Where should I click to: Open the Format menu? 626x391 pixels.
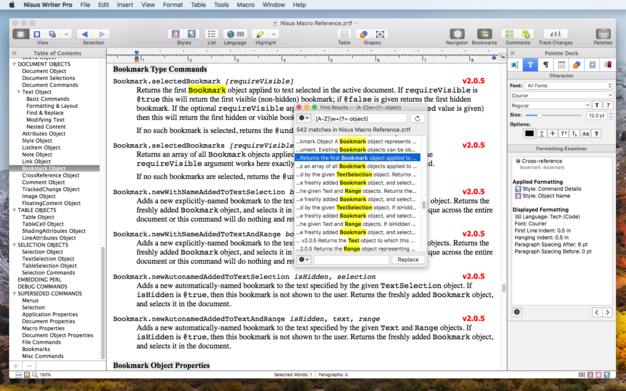coord(172,5)
